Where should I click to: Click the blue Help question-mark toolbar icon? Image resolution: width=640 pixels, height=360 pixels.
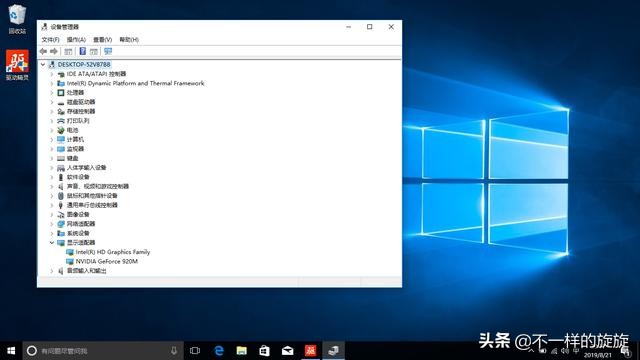pos(82,51)
